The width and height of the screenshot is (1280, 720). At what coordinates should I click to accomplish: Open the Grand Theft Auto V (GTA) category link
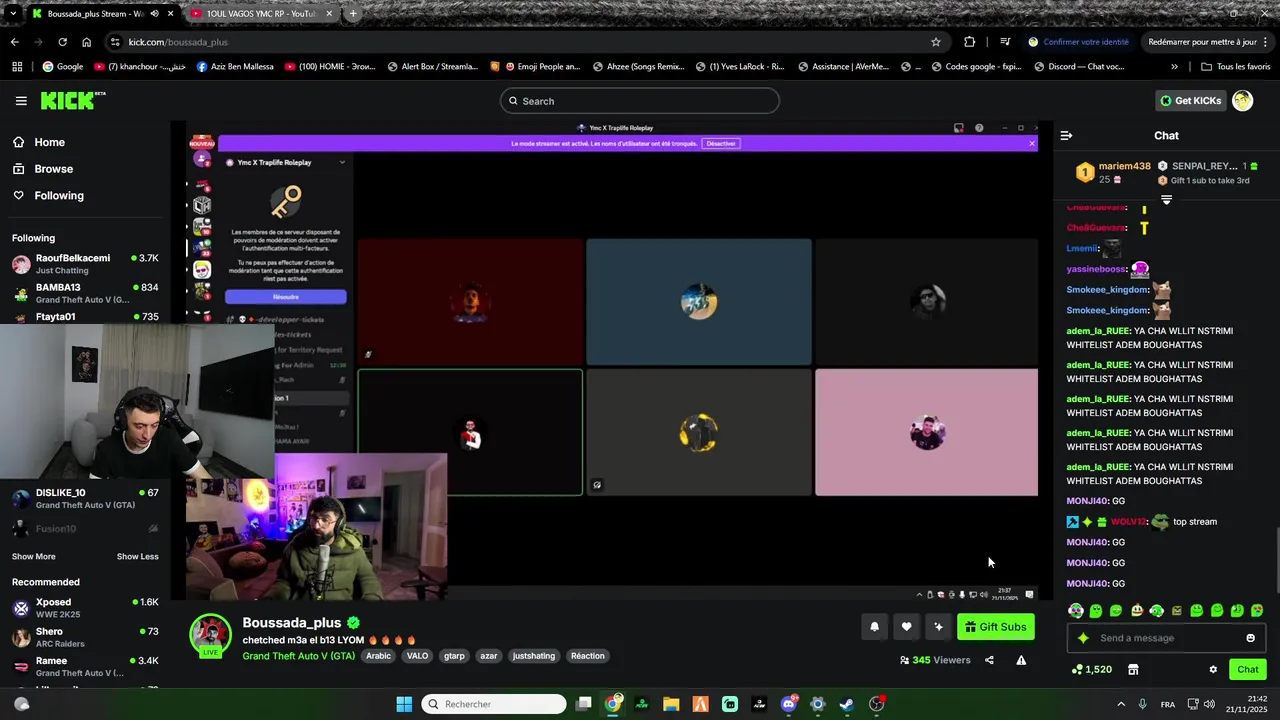pyautogui.click(x=298, y=656)
